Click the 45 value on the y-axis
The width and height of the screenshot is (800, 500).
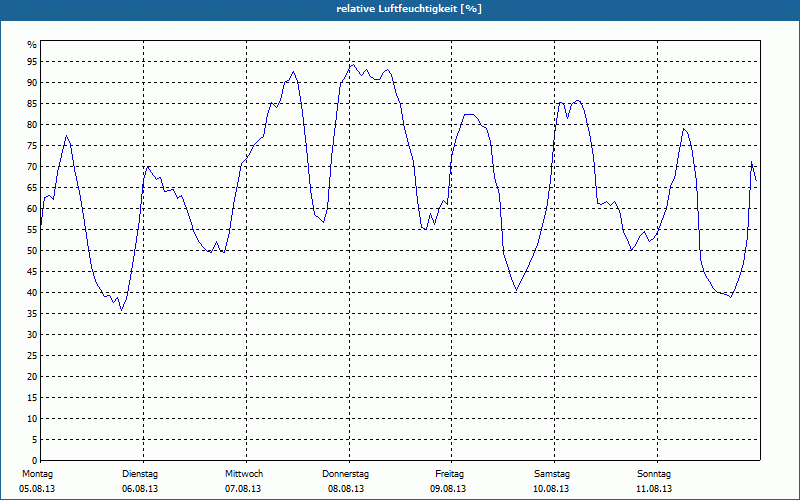tap(32, 272)
